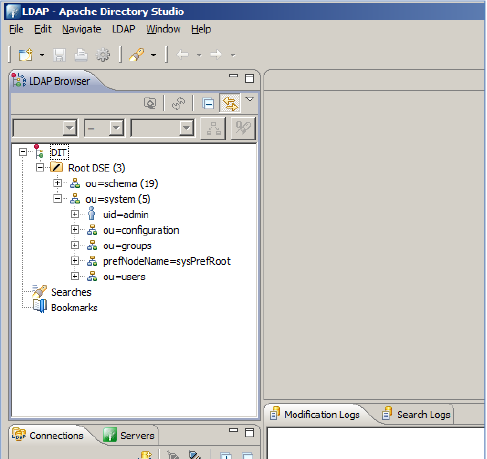Select the Searches node
The height and width of the screenshot is (459, 487).
point(71,292)
